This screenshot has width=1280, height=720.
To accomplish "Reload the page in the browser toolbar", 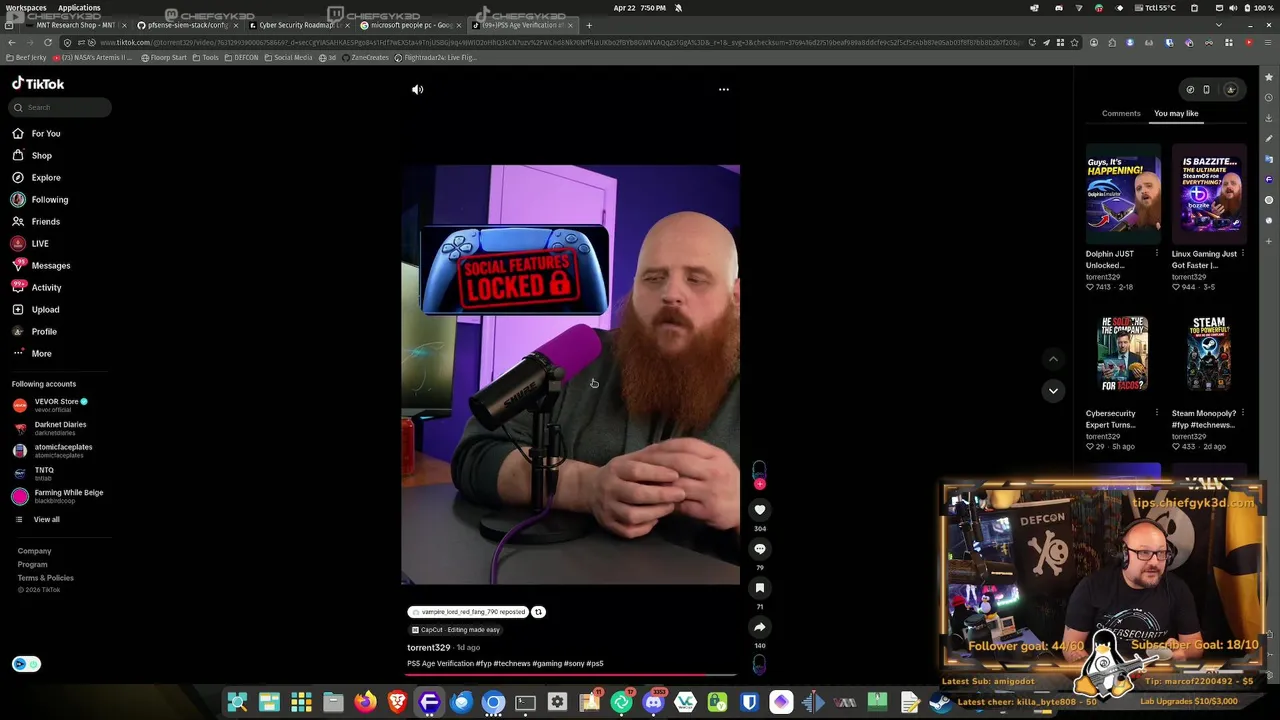I will [x=48, y=42].
